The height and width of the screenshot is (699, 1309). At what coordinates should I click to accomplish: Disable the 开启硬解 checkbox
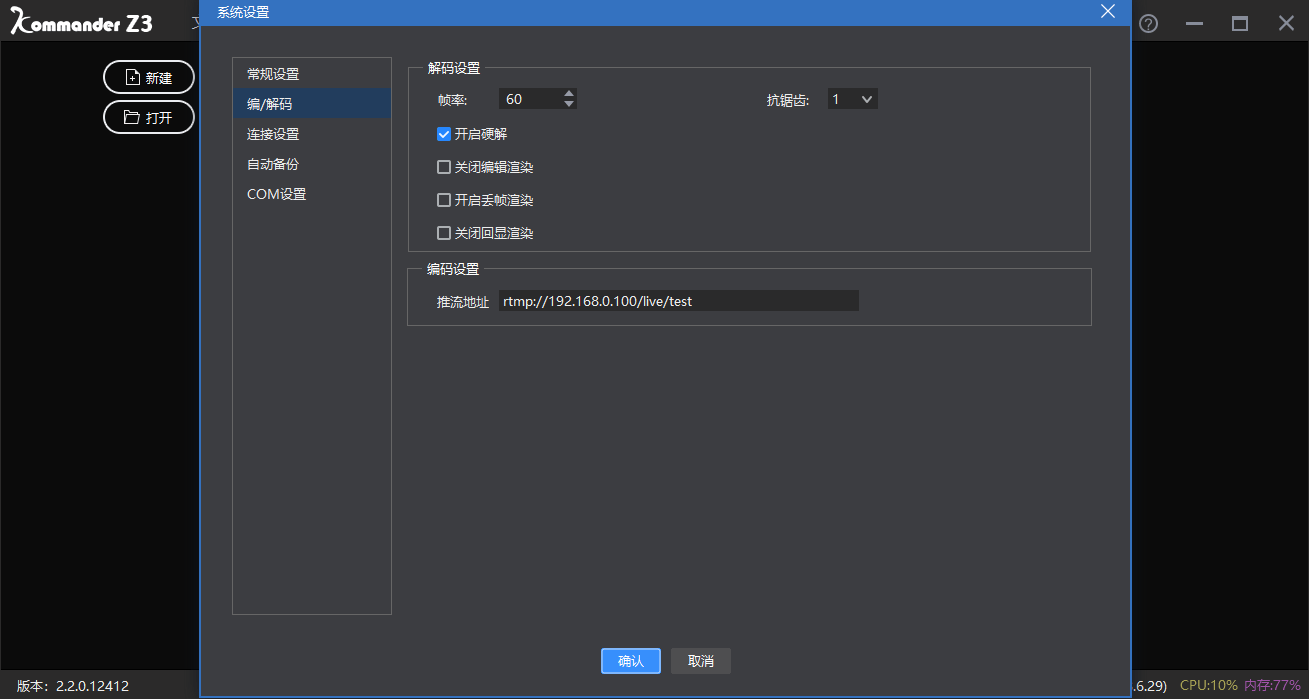[443, 133]
